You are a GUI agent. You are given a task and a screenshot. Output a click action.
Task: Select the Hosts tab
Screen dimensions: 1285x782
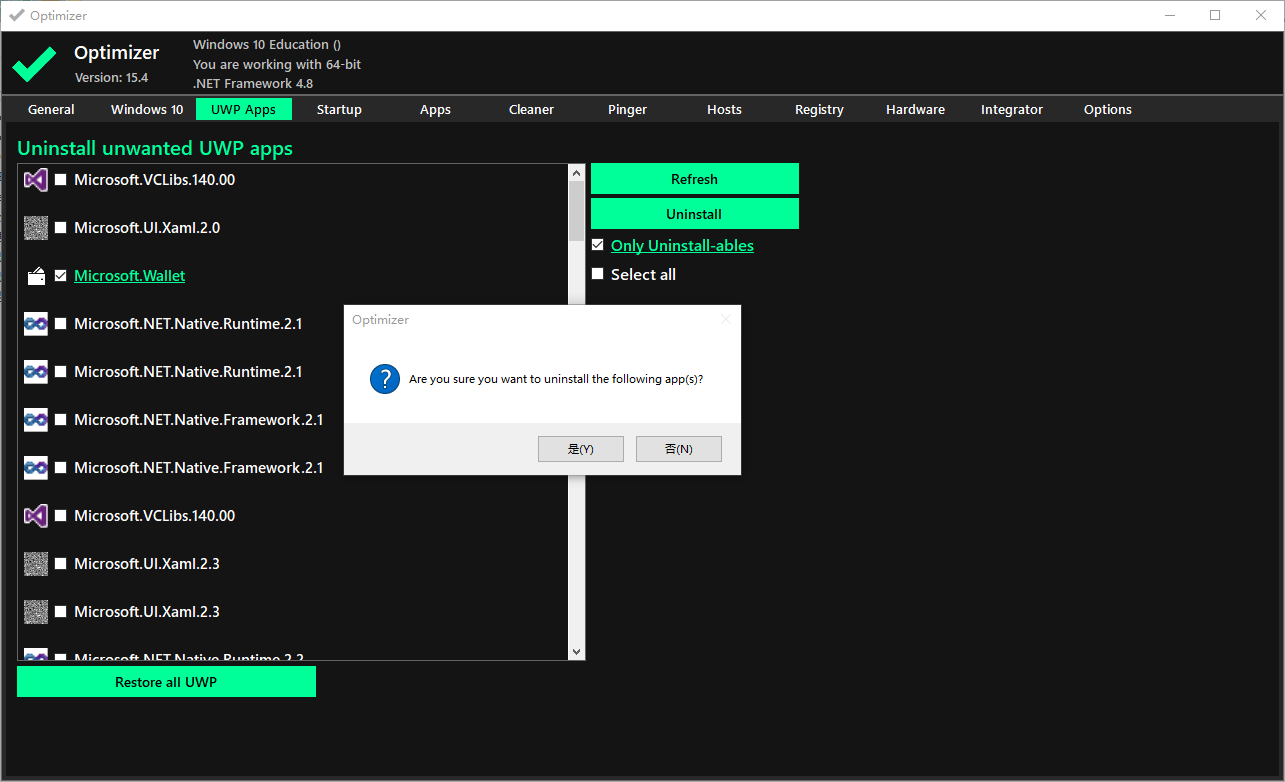click(x=724, y=109)
